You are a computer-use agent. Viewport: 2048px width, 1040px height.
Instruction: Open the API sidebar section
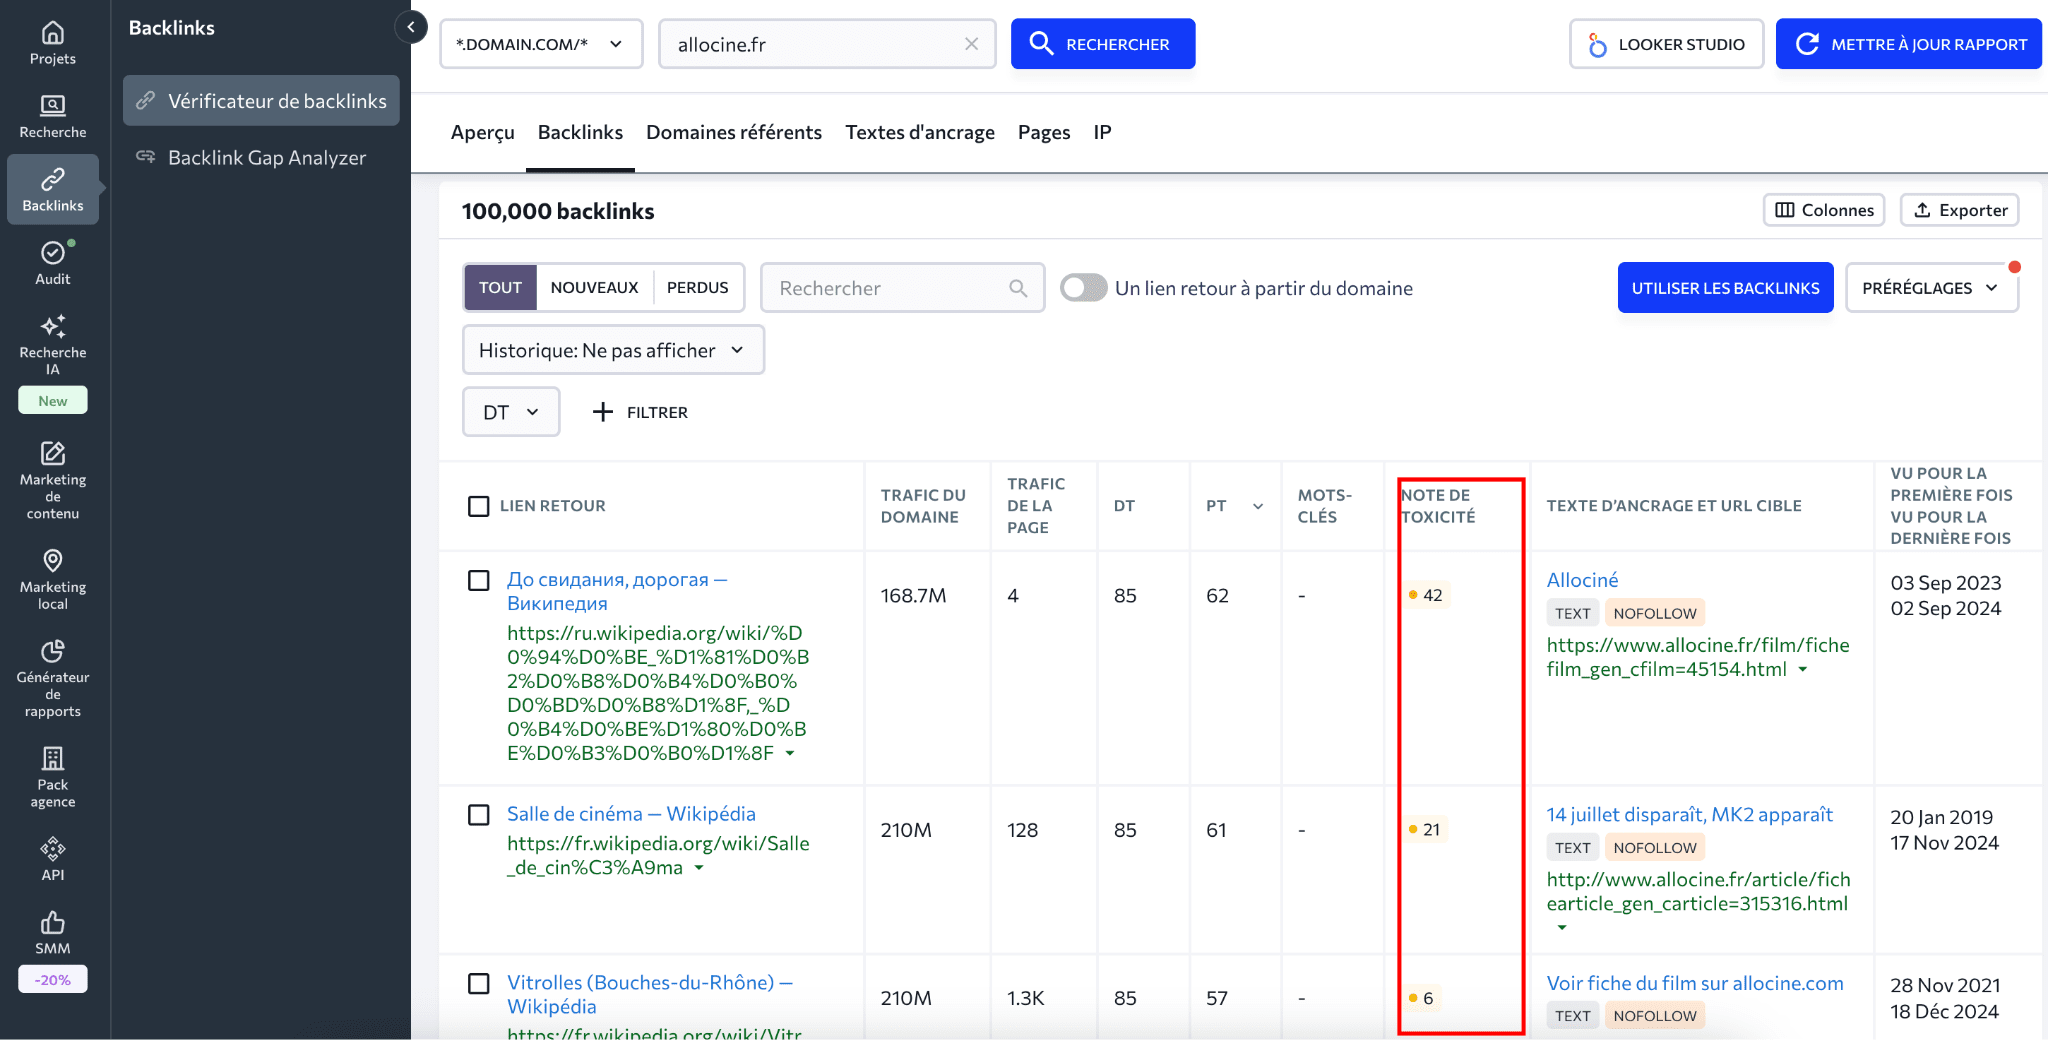[x=53, y=860]
